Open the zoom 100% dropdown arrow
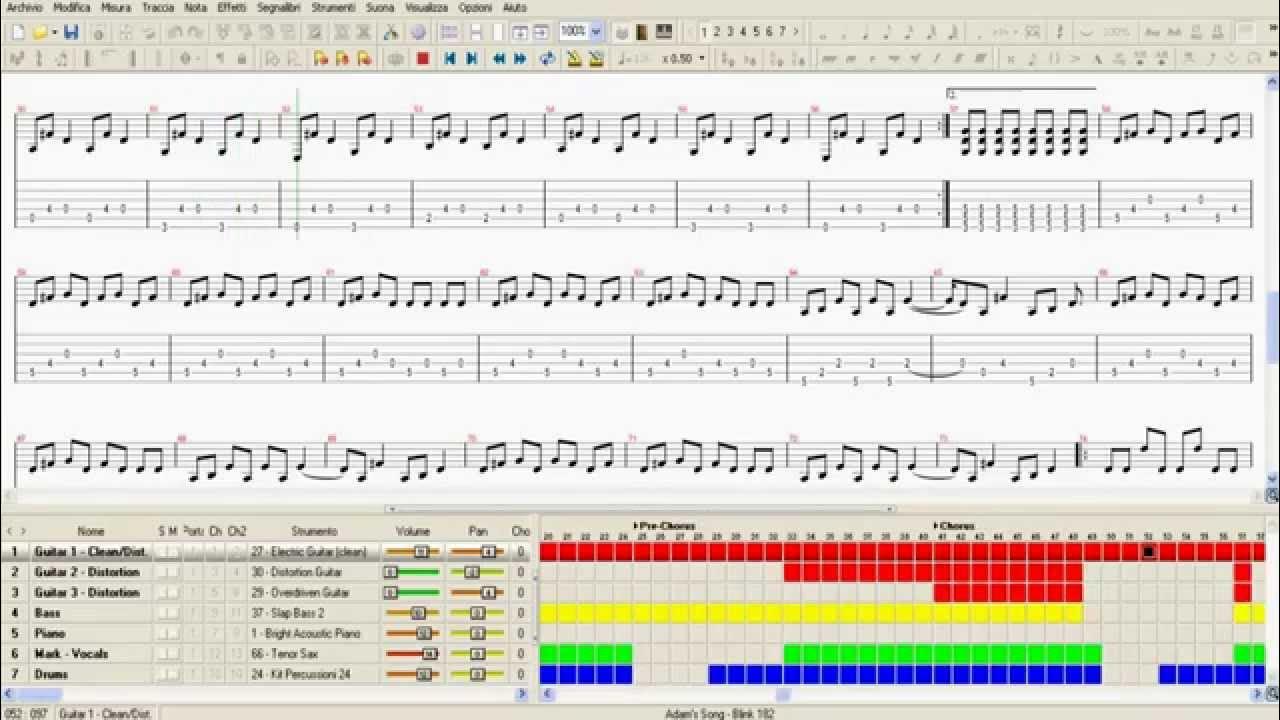The height and width of the screenshot is (720, 1280). tap(596, 32)
